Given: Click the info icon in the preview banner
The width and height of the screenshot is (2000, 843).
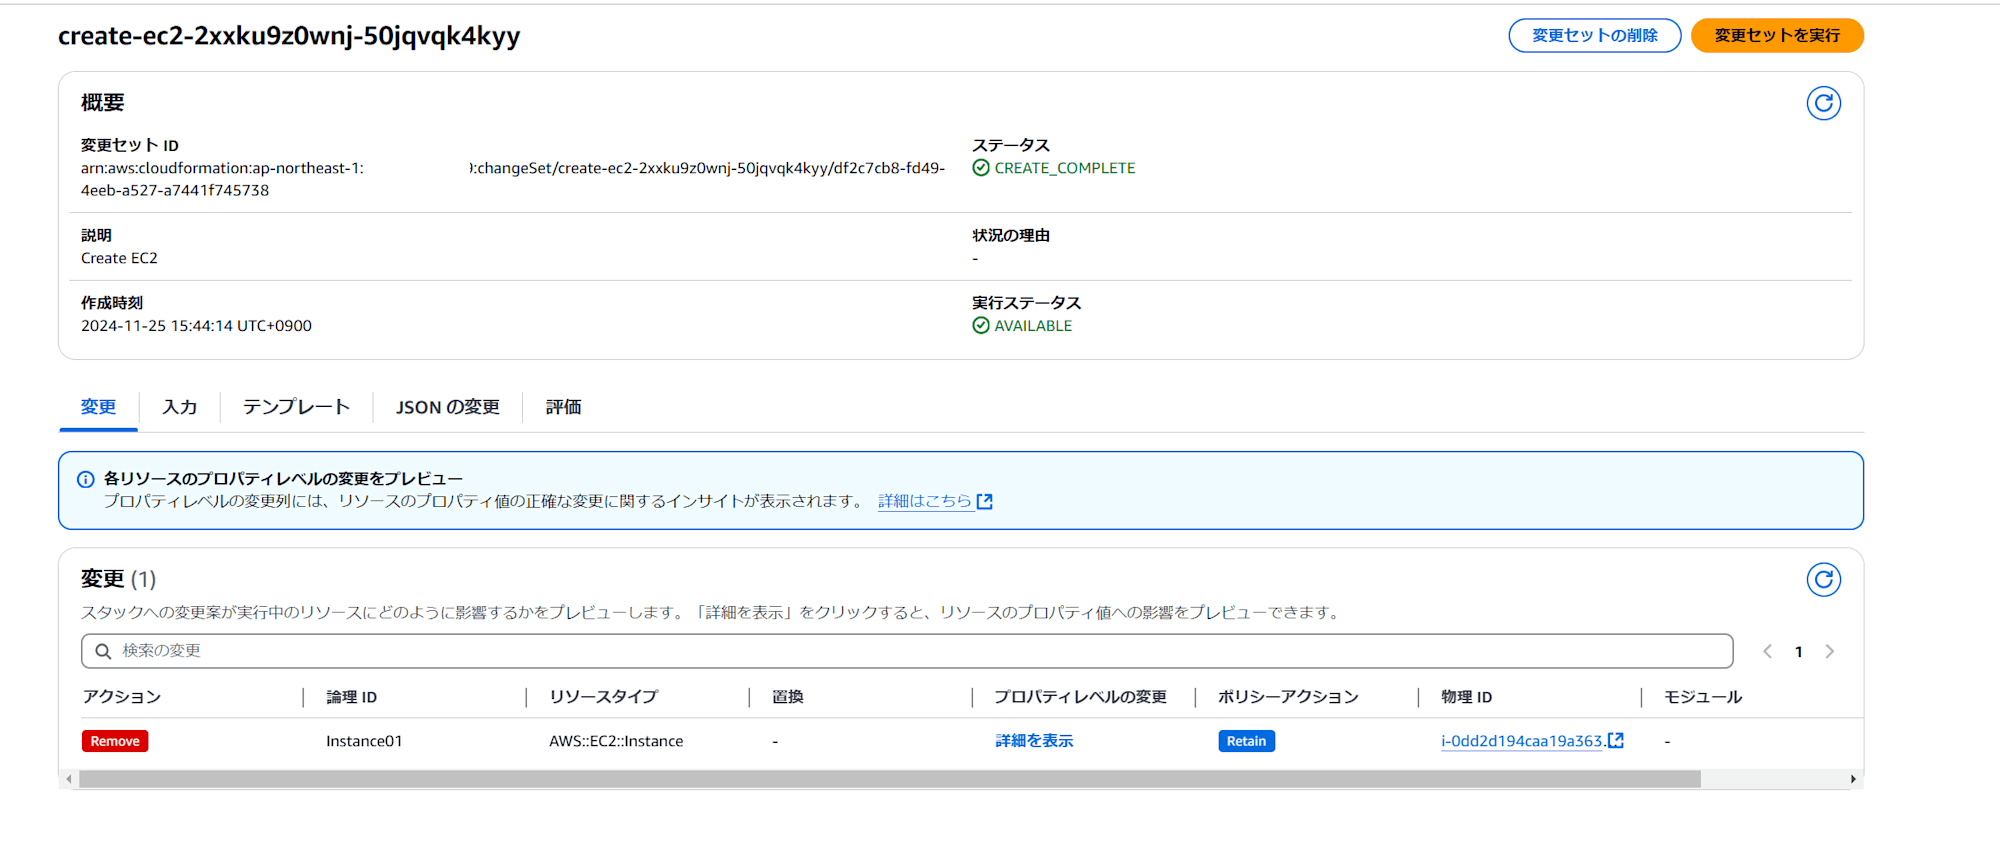Looking at the screenshot, I should pos(86,479).
